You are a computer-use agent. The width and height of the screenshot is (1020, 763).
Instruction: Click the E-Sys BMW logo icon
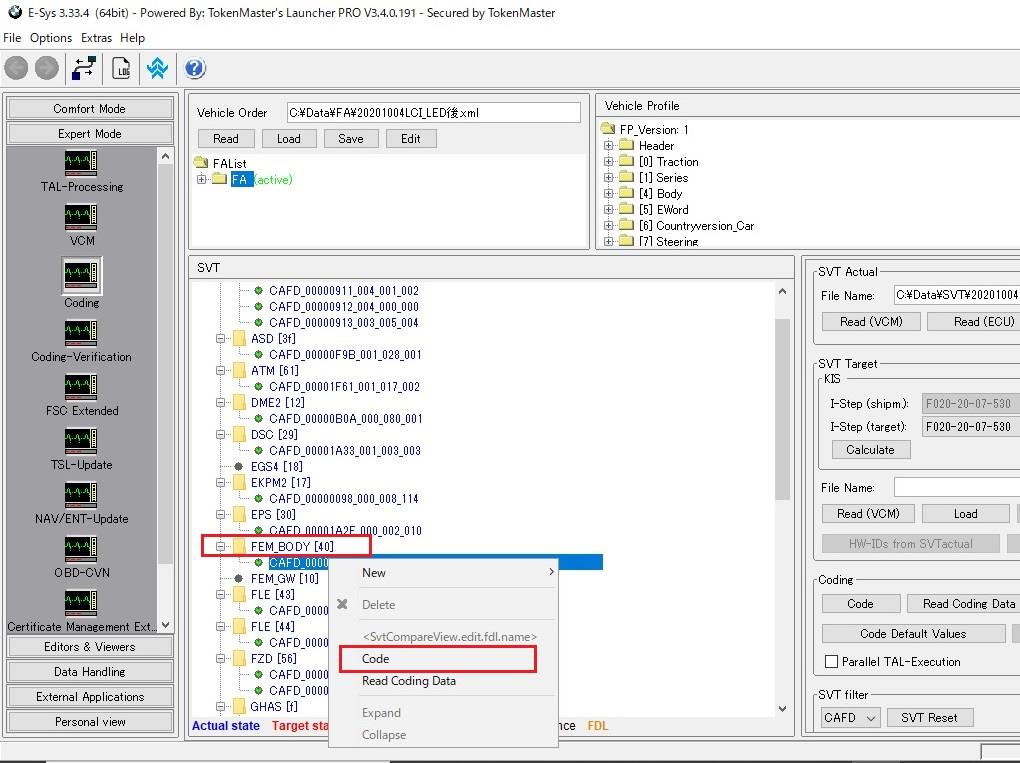tap(14, 12)
